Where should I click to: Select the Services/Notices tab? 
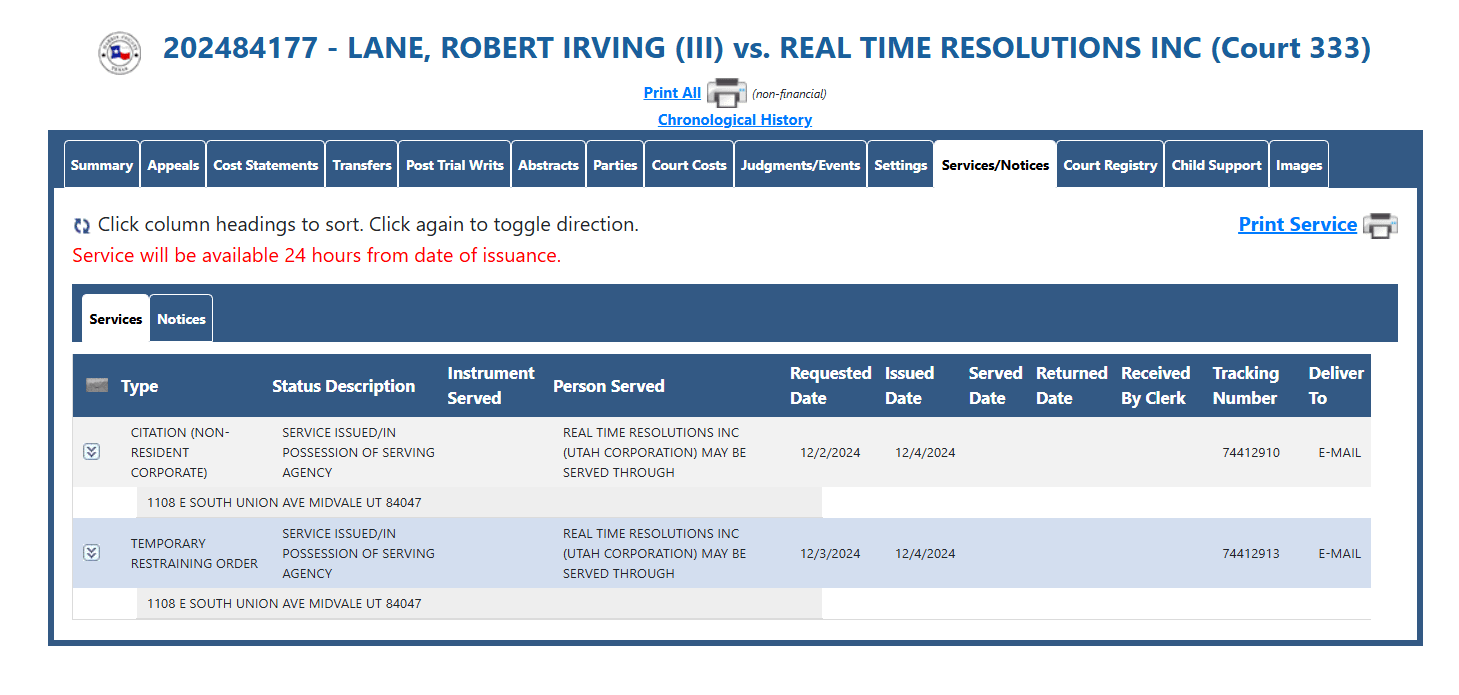click(x=995, y=165)
